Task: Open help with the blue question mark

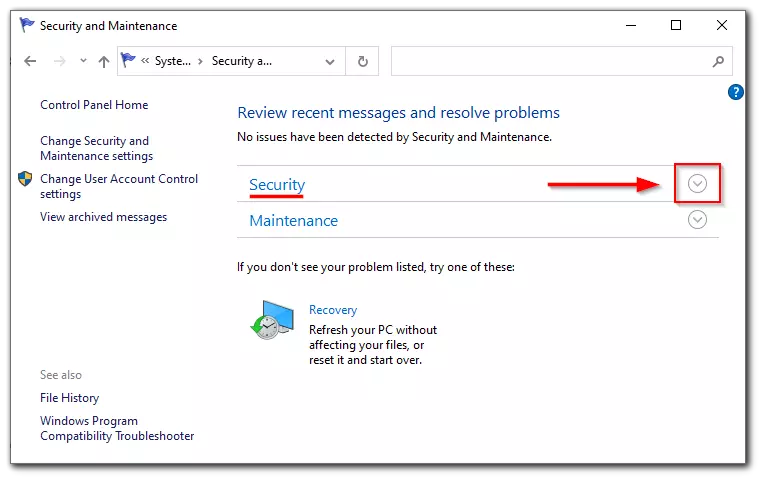Action: pyautogui.click(x=735, y=92)
